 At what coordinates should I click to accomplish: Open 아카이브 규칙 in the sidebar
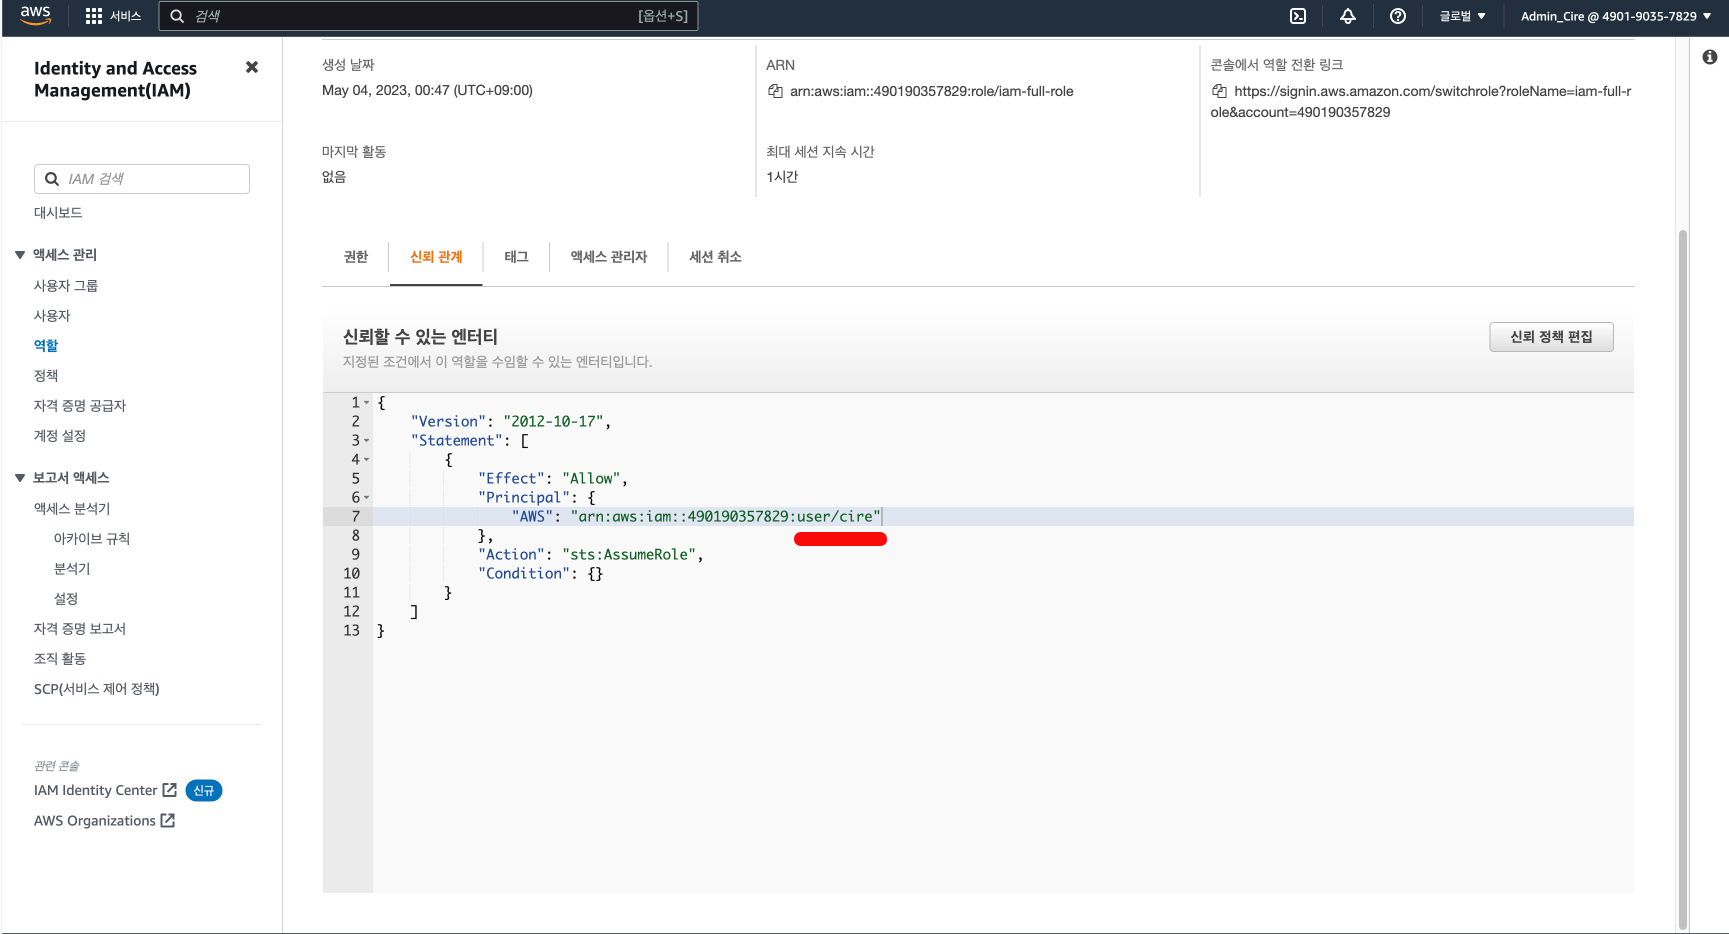(x=92, y=539)
